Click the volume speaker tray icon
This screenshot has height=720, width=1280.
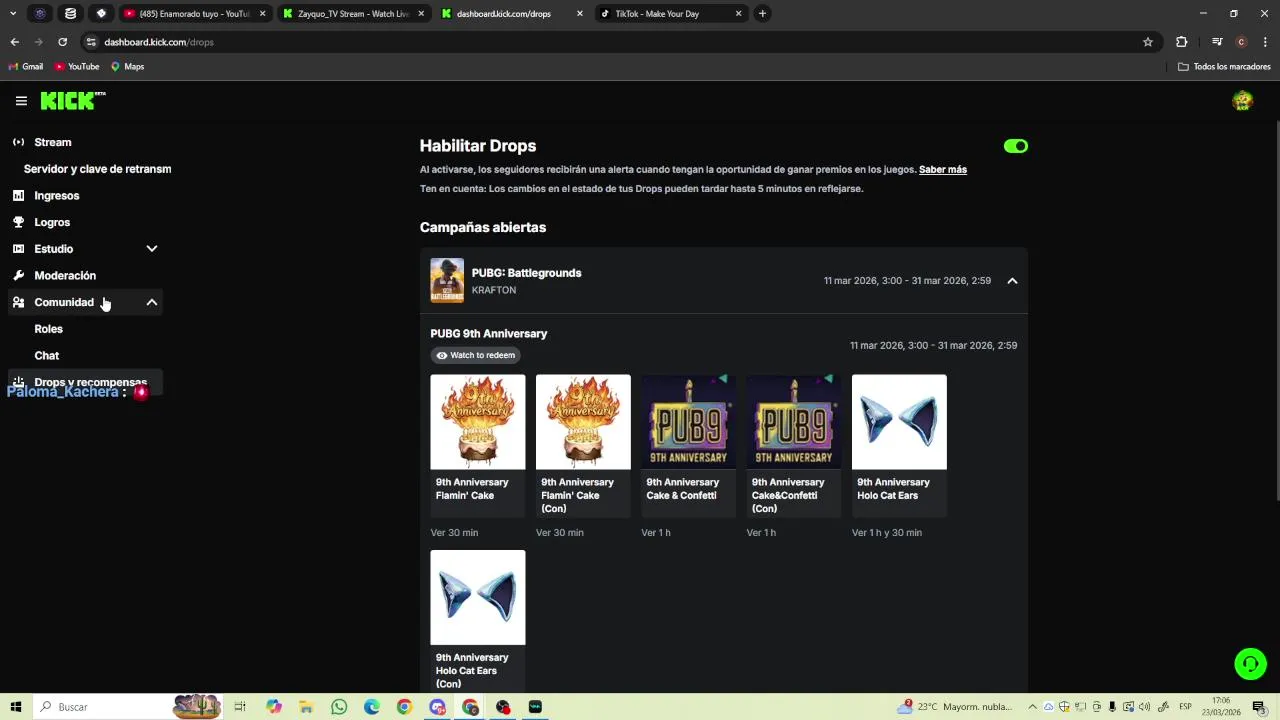pyautogui.click(x=1144, y=707)
